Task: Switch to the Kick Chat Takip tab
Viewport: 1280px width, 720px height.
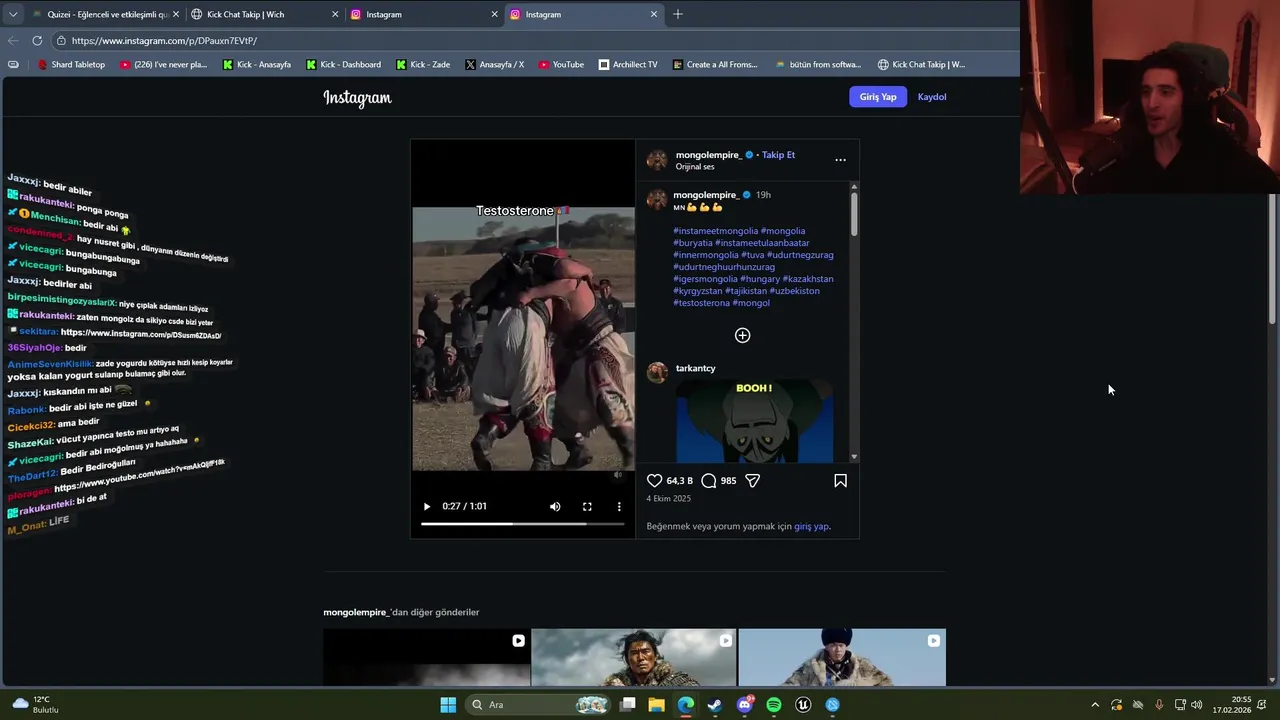Action: click(262, 14)
